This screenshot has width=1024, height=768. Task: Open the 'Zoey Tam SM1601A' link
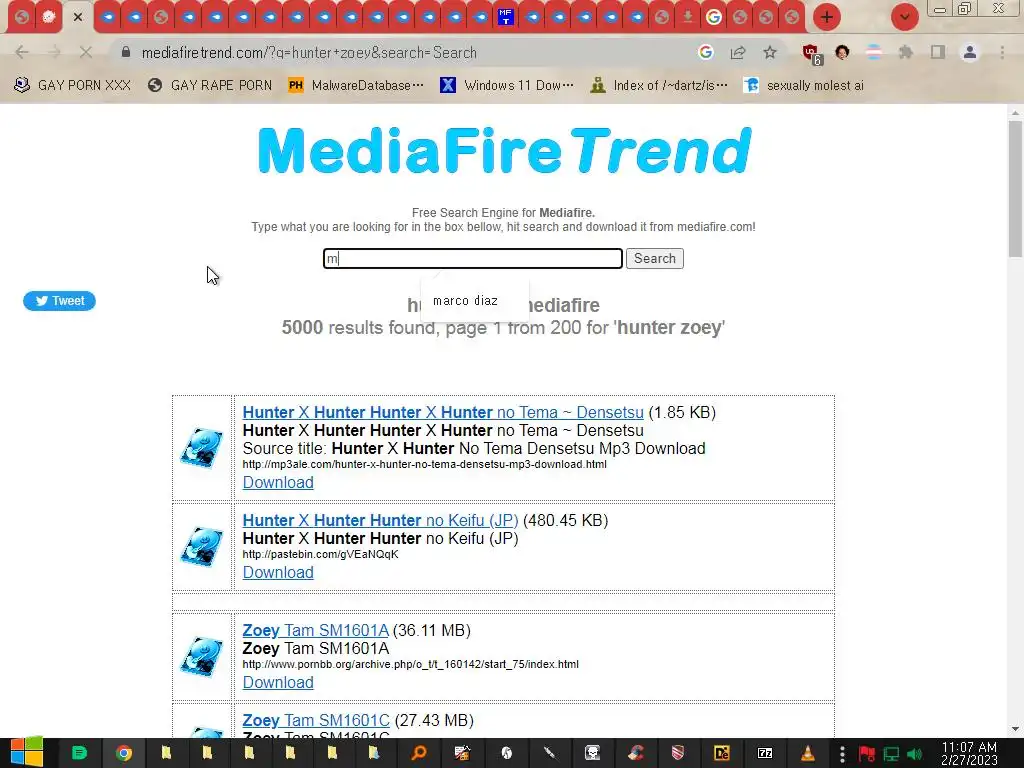click(x=315, y=631)
